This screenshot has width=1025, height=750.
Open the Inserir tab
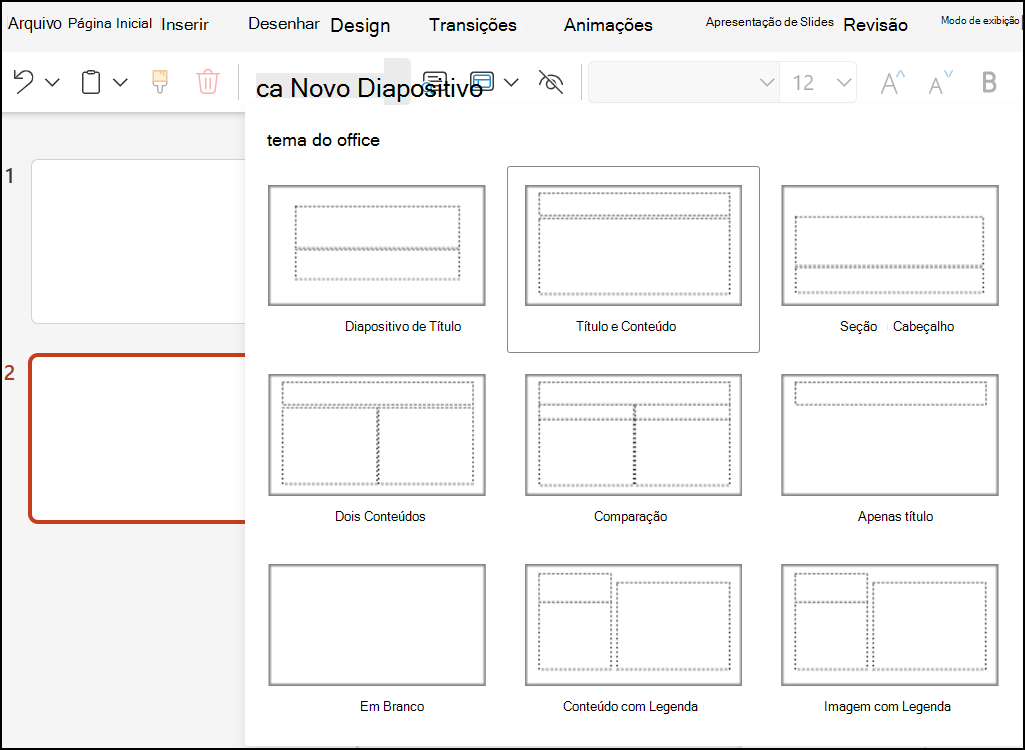tap(185, 24)
